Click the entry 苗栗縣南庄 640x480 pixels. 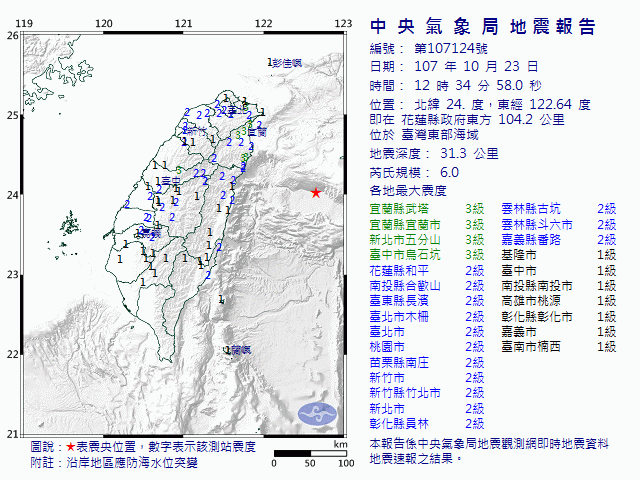[x=399, y=363]
